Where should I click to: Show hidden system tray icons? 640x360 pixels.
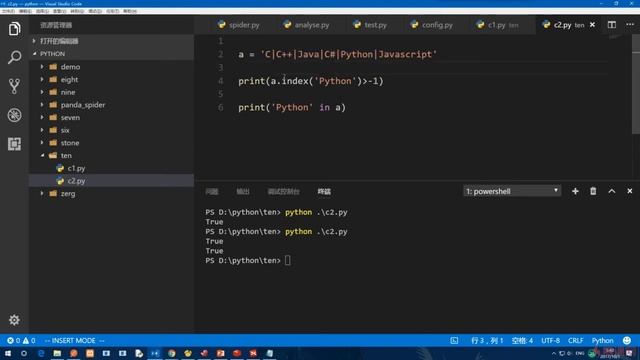pos(554,353)
